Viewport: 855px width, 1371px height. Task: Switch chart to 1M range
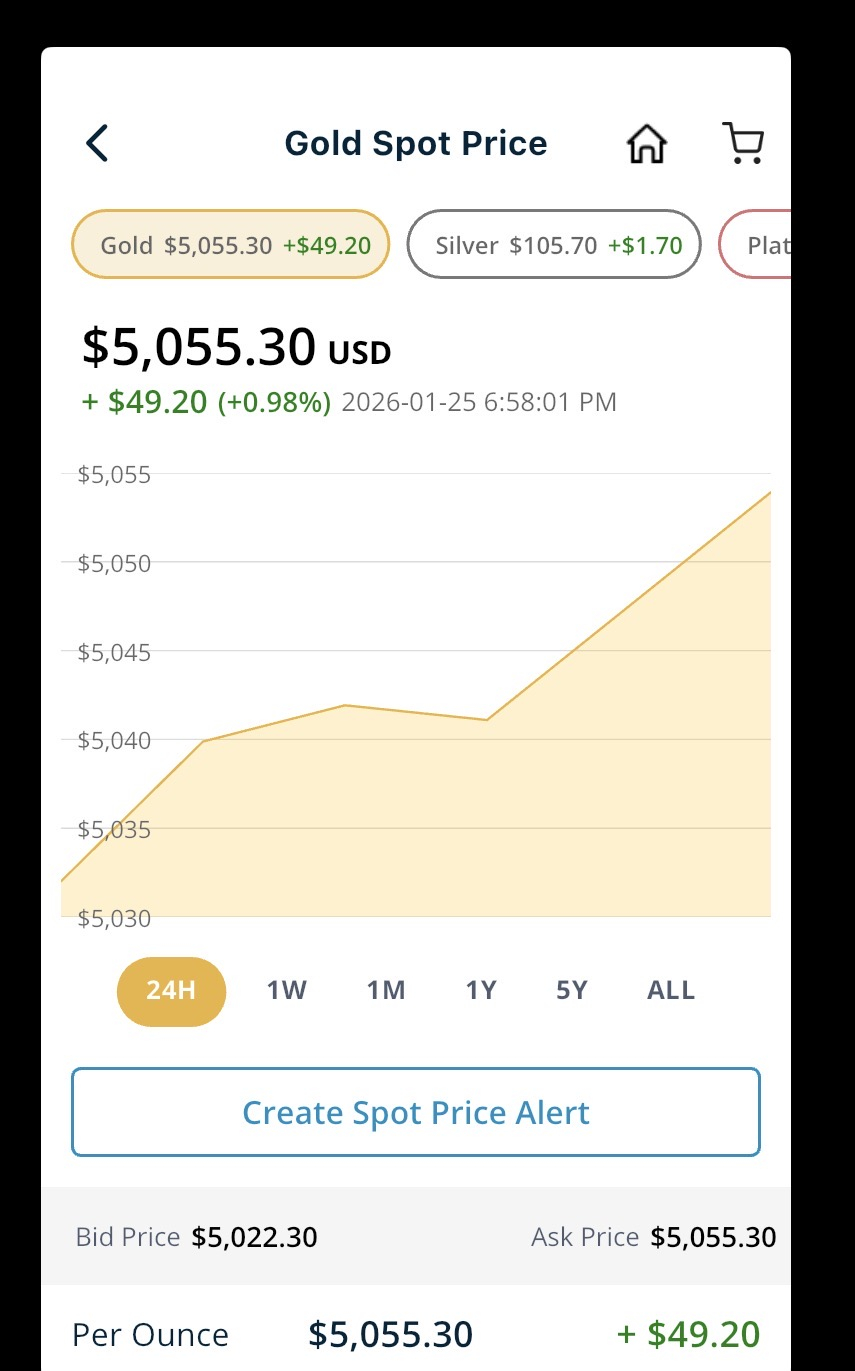pos(385,991)
